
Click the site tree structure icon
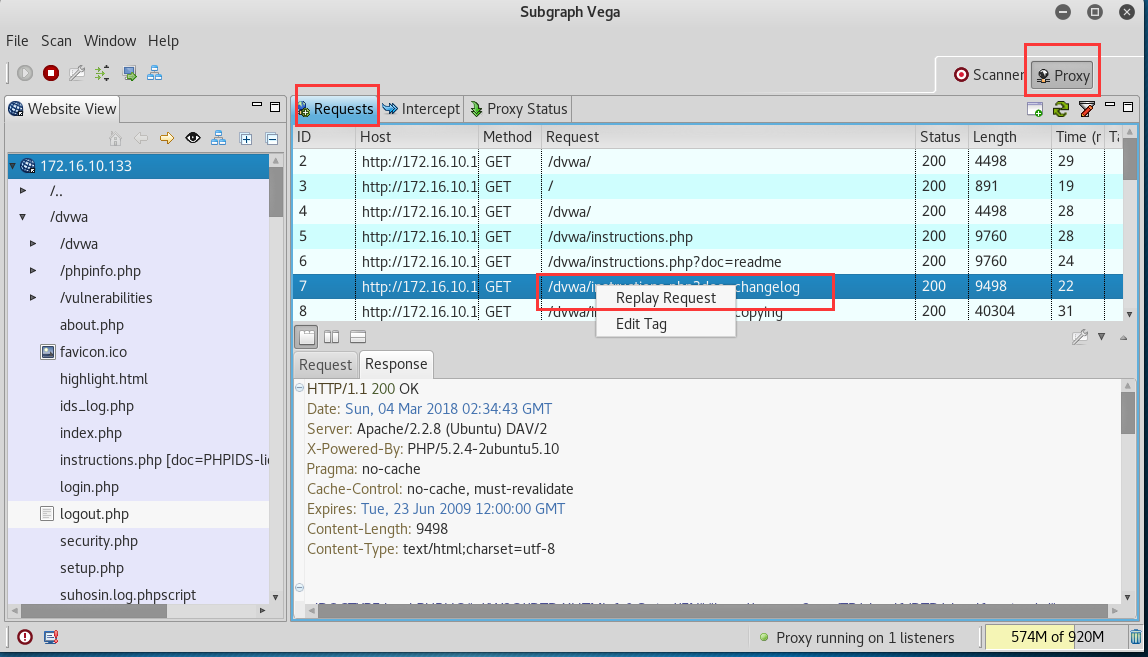[217, 138]
